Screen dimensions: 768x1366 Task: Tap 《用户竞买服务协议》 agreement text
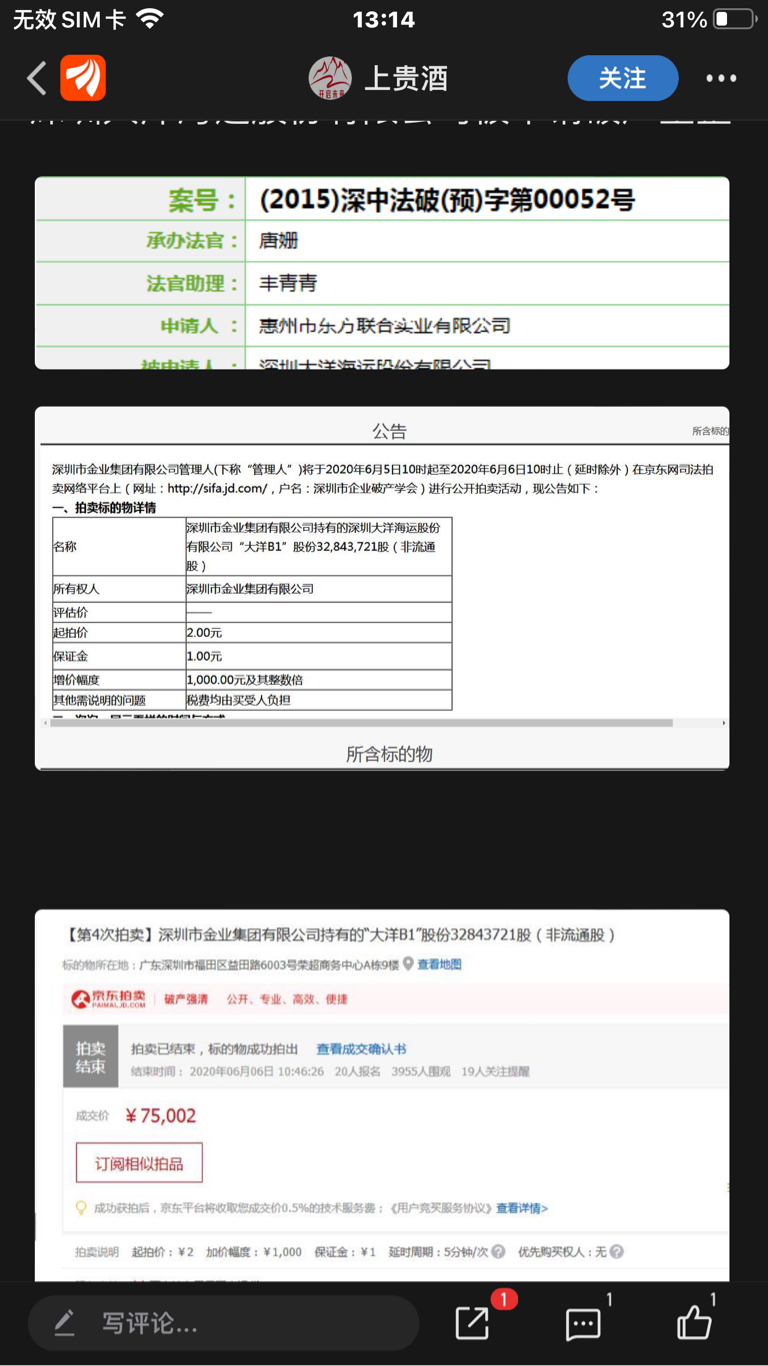click(440, 1208)
